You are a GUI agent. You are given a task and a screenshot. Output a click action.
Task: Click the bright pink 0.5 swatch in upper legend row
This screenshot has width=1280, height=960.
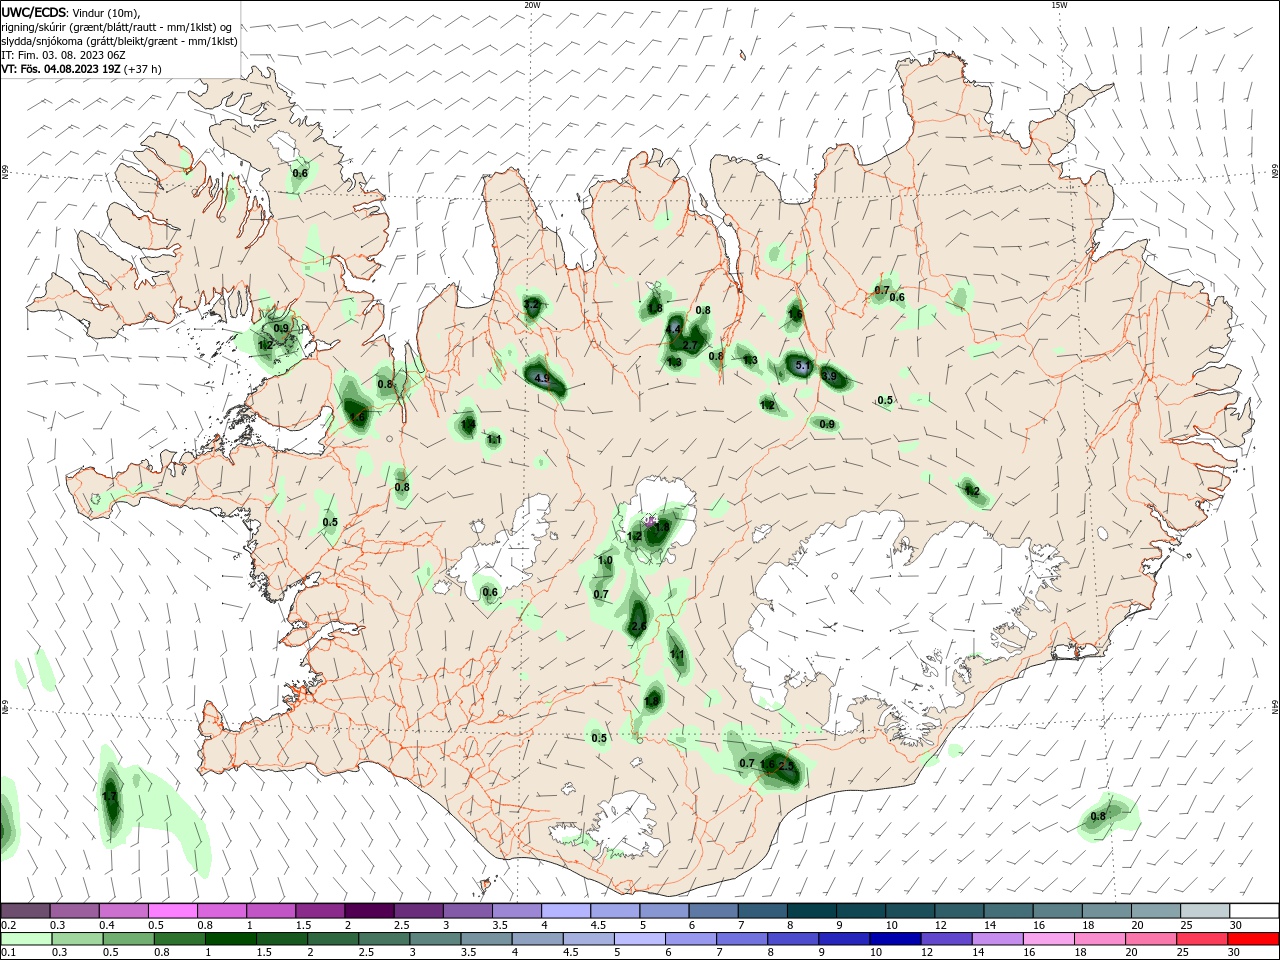tap(172, 911)
